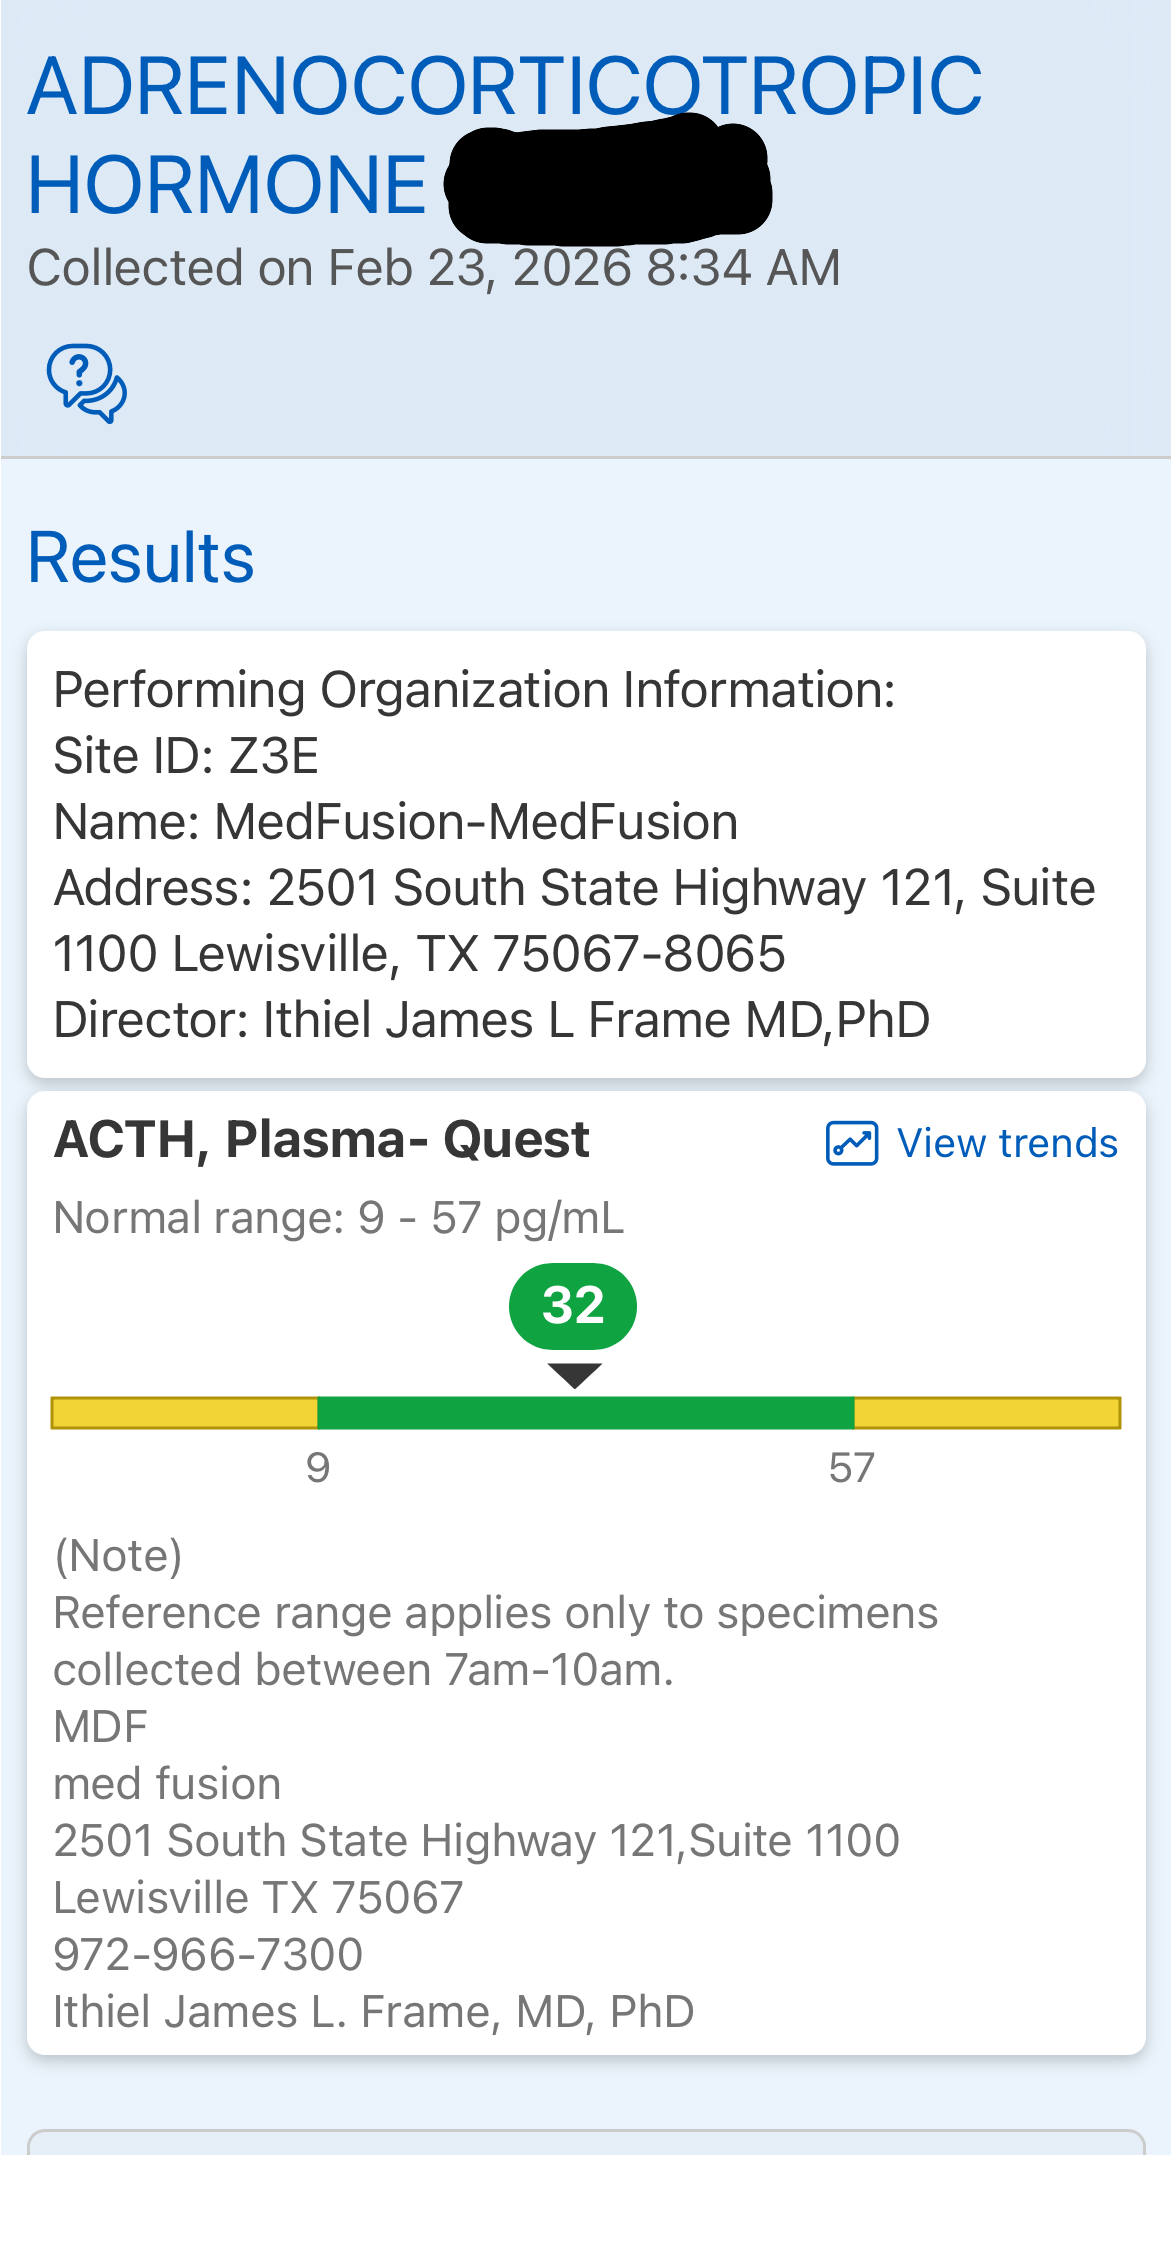Tap the upper bound label 57
The width and height of the screenshot is (1171, 2257).
[x=852, y=1468]
